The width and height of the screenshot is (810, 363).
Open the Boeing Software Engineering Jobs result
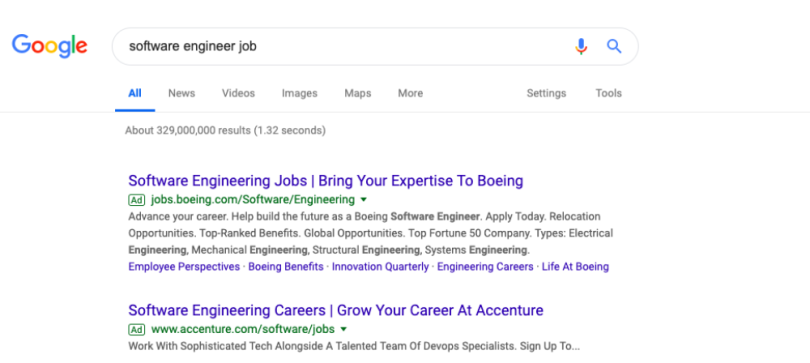point(326,181)
